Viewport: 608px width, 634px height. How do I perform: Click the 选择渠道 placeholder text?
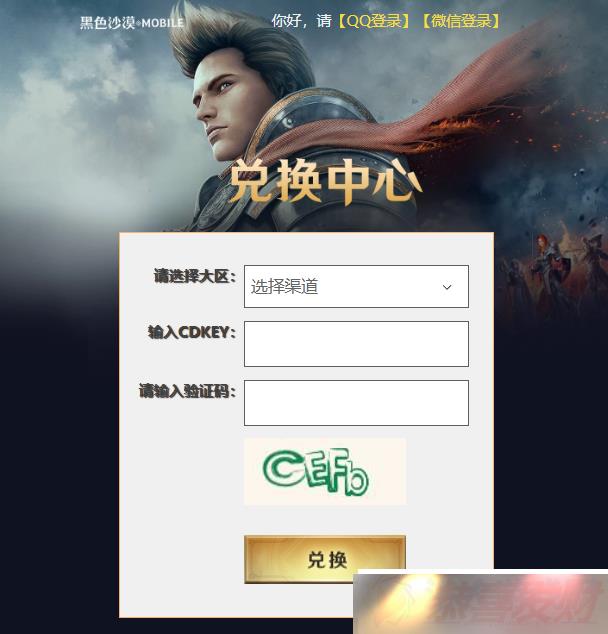point(284,287)
